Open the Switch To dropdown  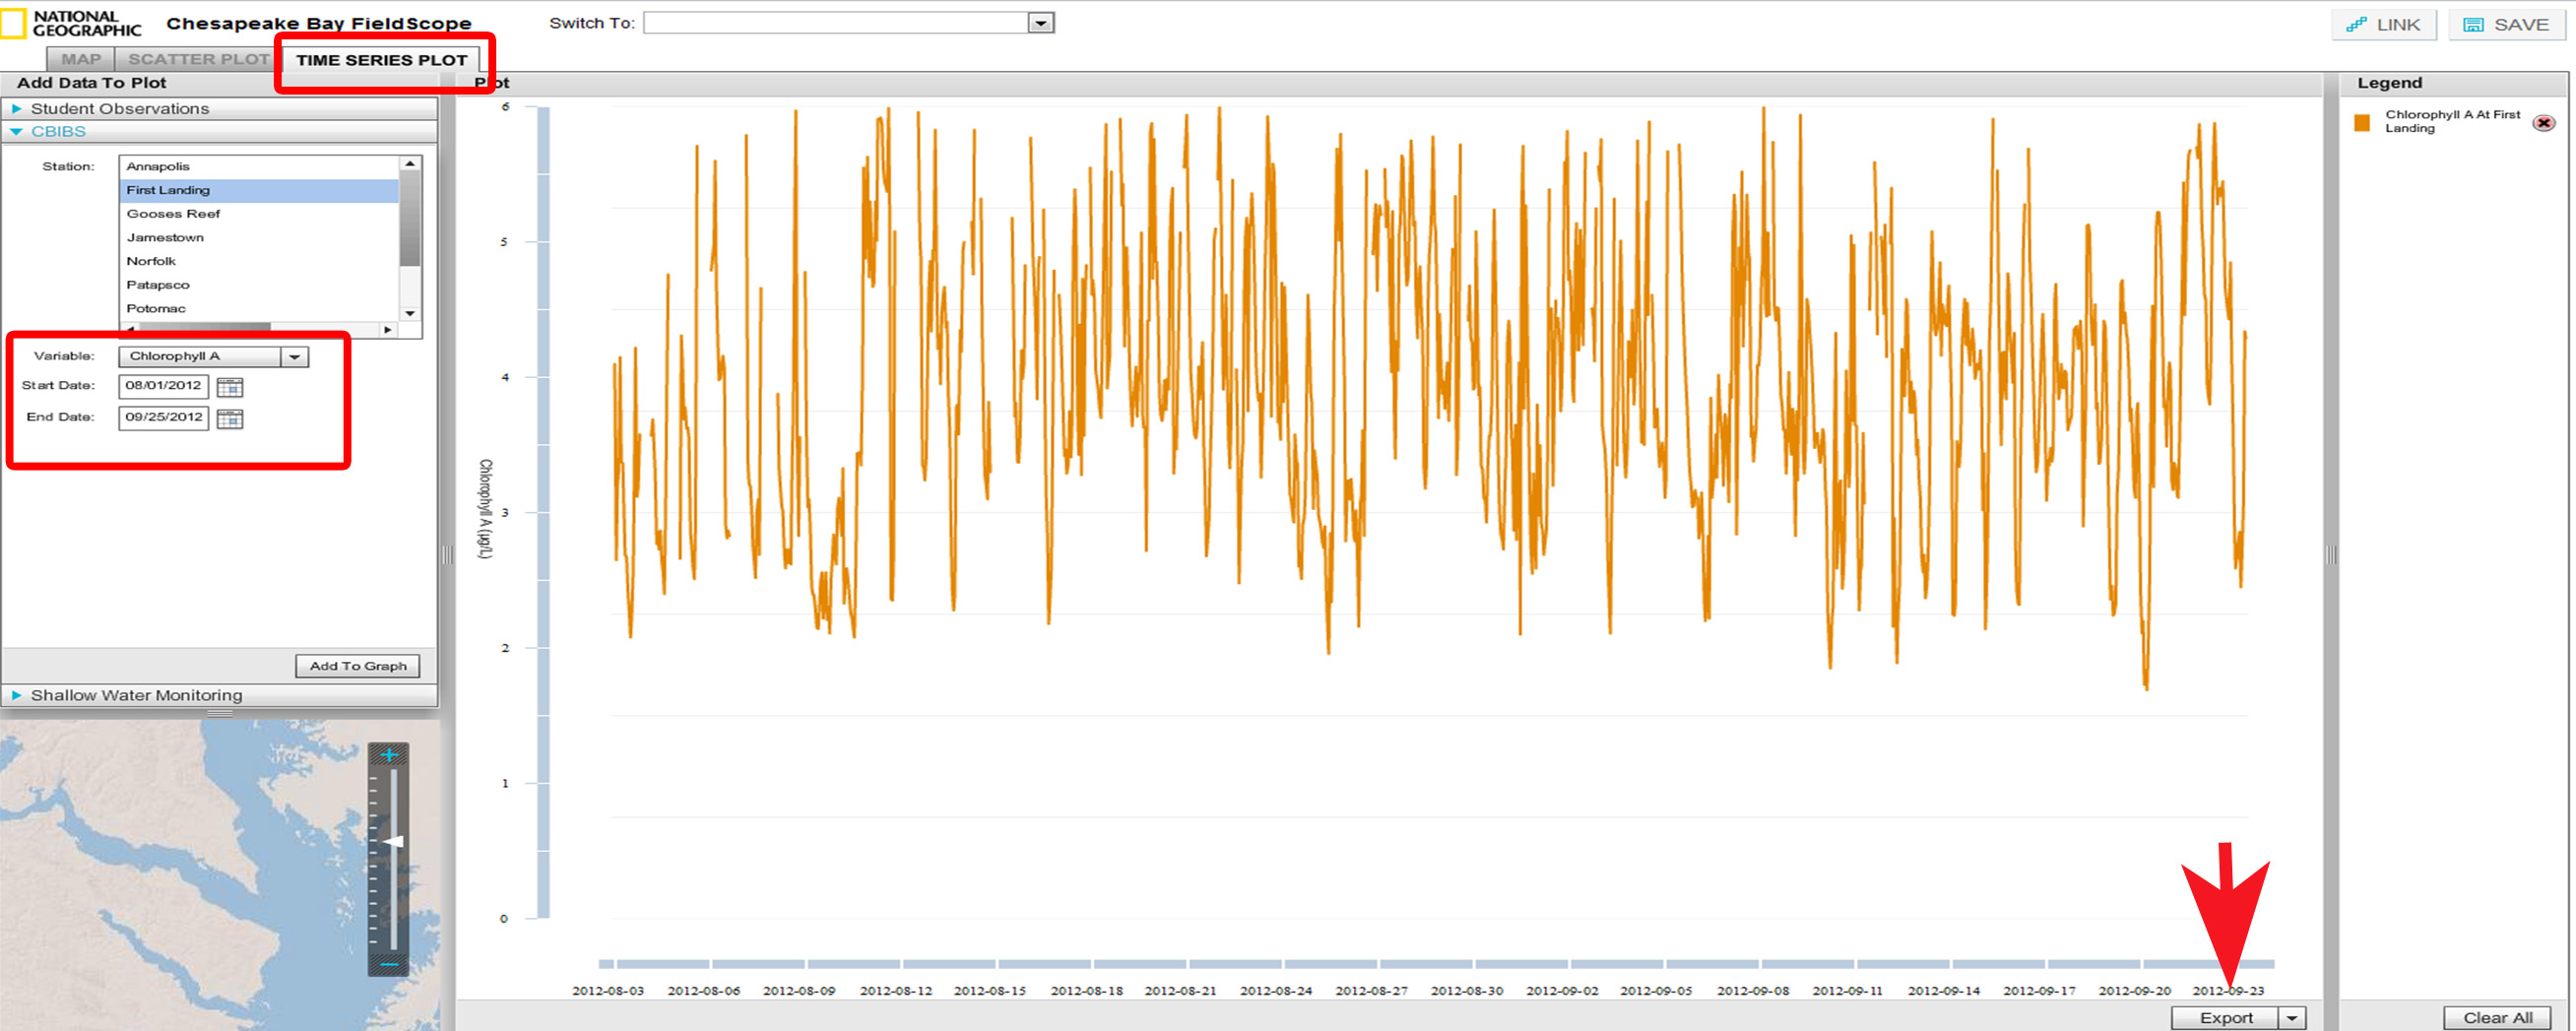click(x=1040, y=22)
